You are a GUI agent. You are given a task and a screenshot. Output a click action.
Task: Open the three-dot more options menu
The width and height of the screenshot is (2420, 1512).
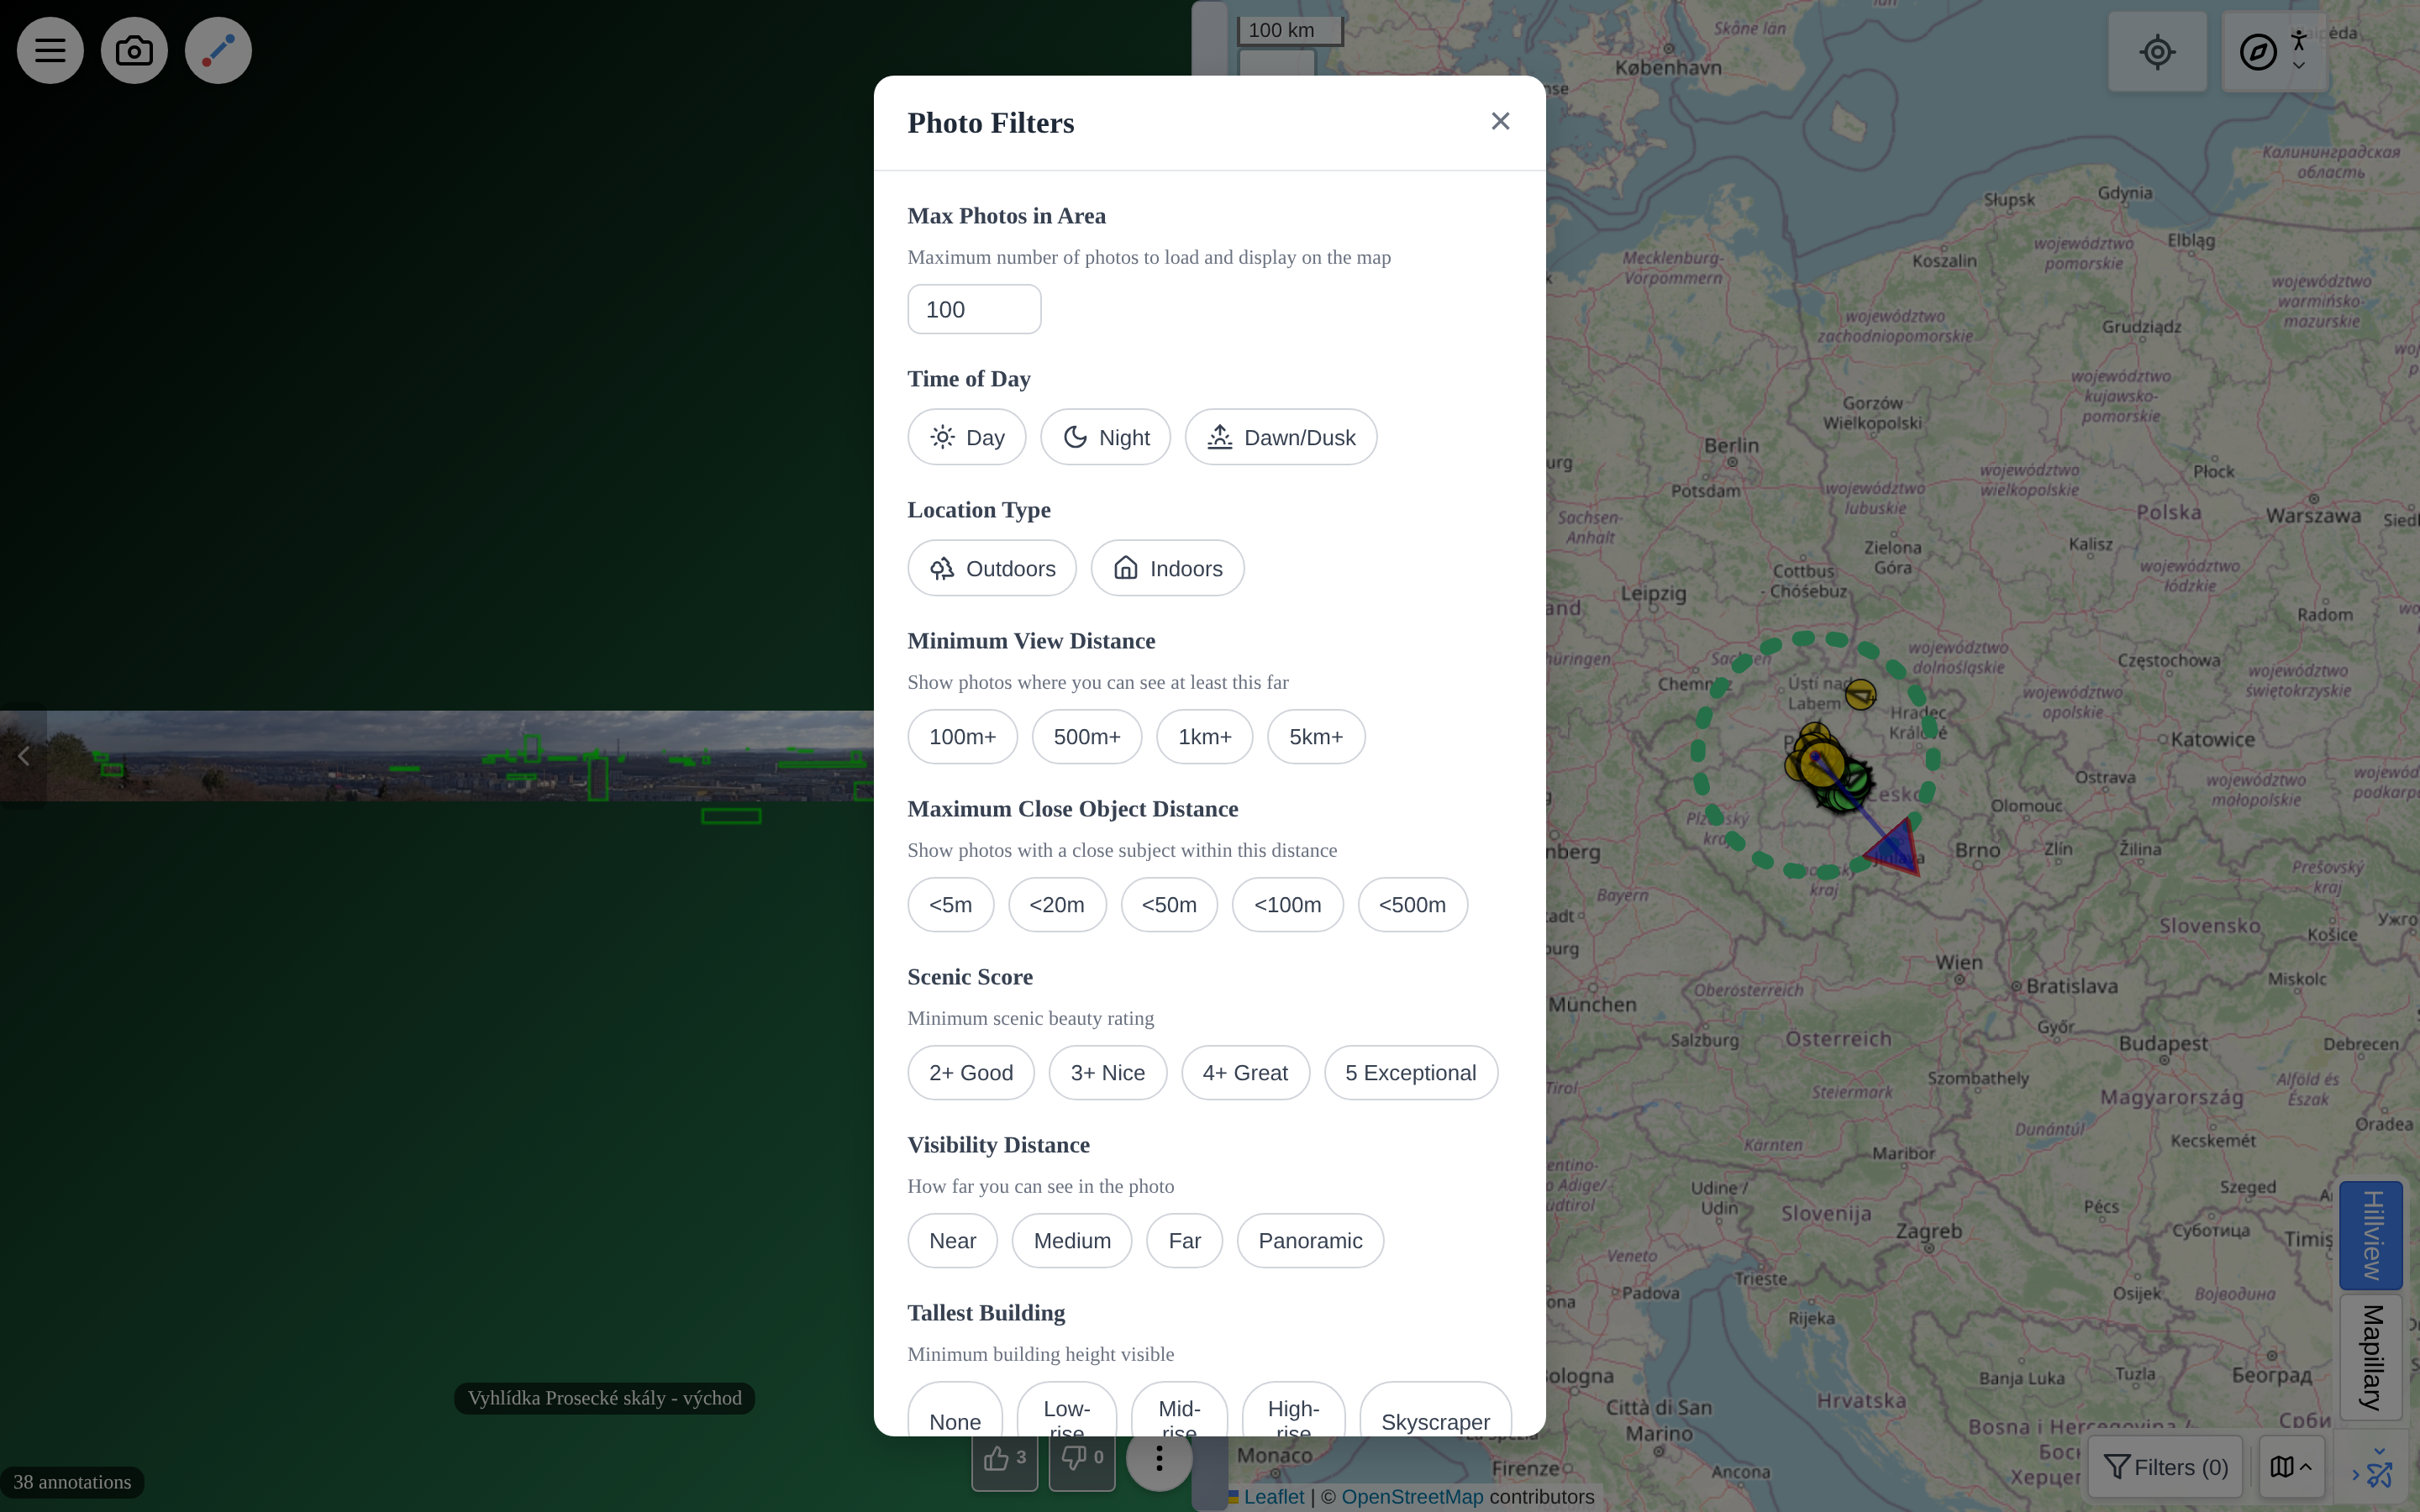tap(1159, 1458)
